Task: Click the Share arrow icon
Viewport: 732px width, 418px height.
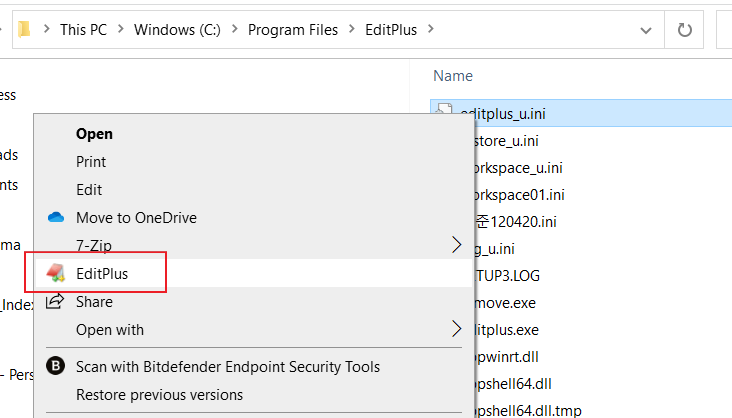Action: pos(55,301)
